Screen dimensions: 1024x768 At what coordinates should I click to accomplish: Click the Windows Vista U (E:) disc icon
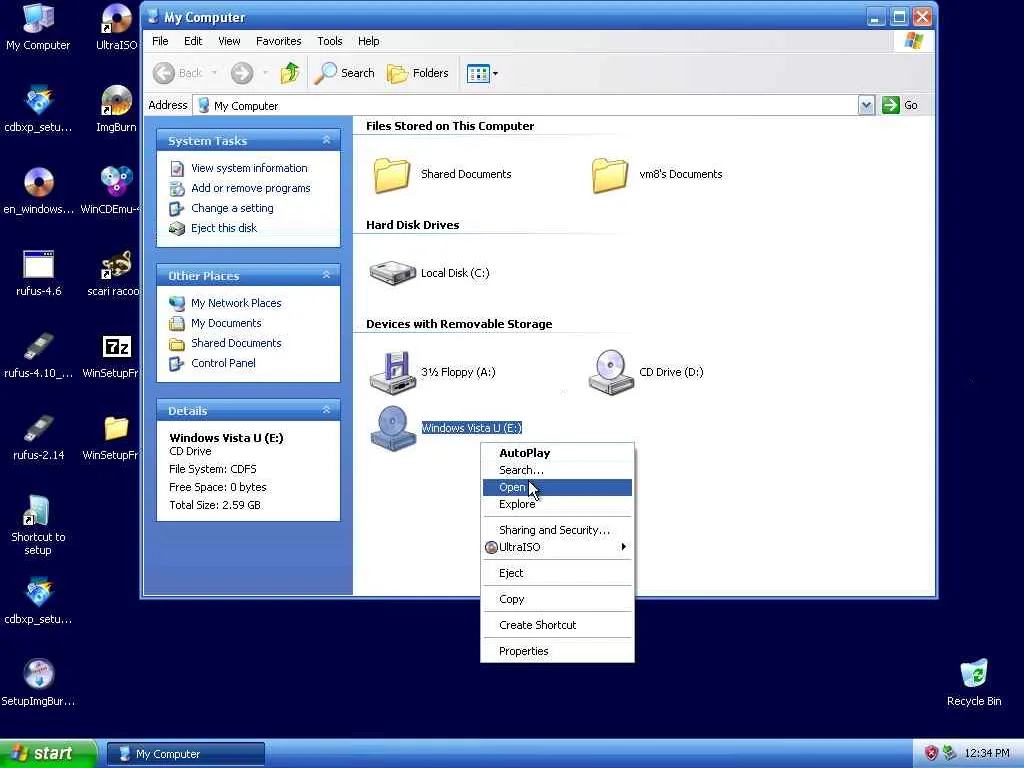[x=392, y=428]
